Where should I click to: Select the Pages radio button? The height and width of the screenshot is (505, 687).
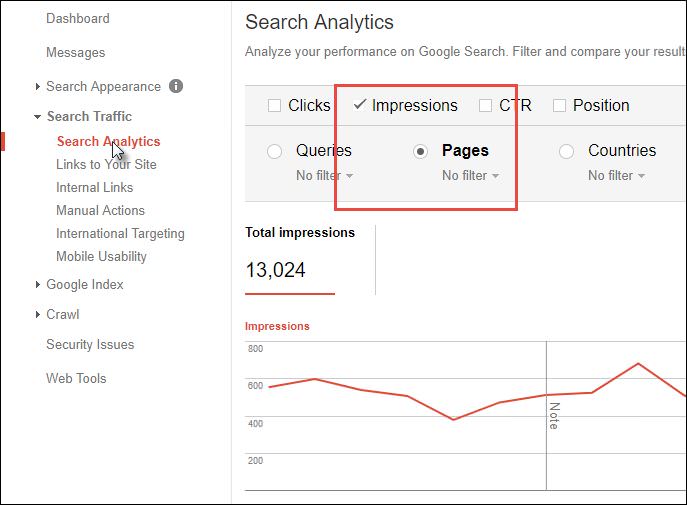421,151
